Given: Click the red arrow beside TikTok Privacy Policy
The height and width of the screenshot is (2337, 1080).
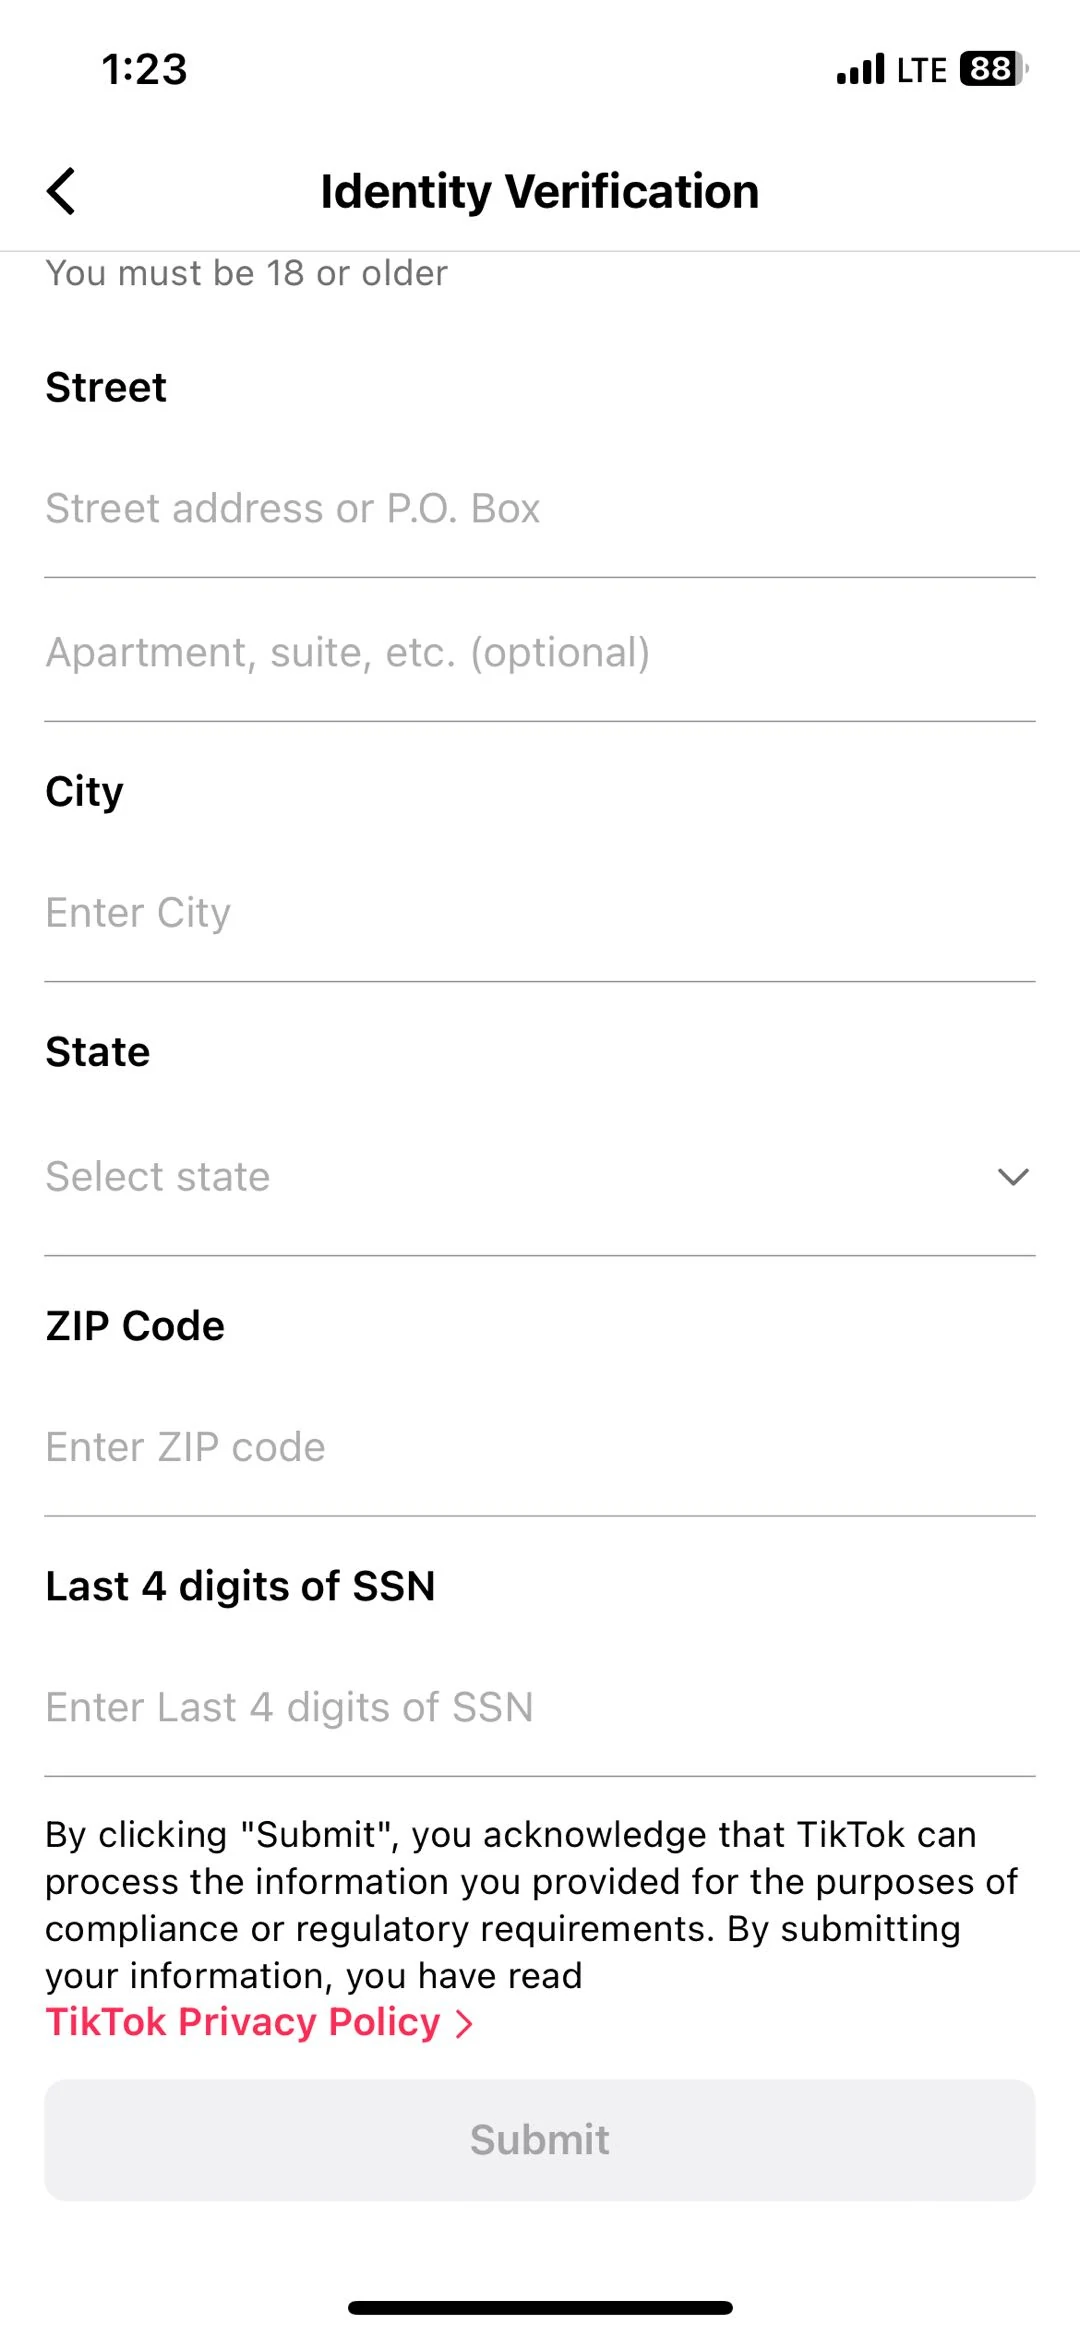Looking at the screenshot, I should pyautogui.click(x=464, y=2024).
